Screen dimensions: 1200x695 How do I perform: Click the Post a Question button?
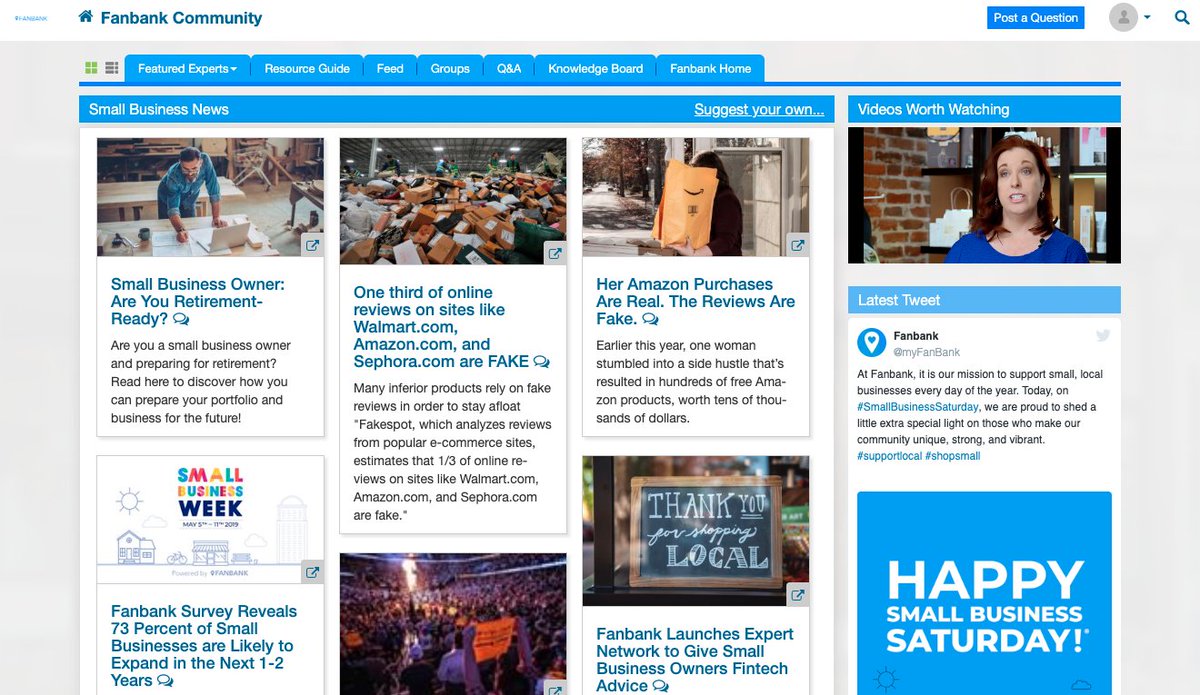1035,18
